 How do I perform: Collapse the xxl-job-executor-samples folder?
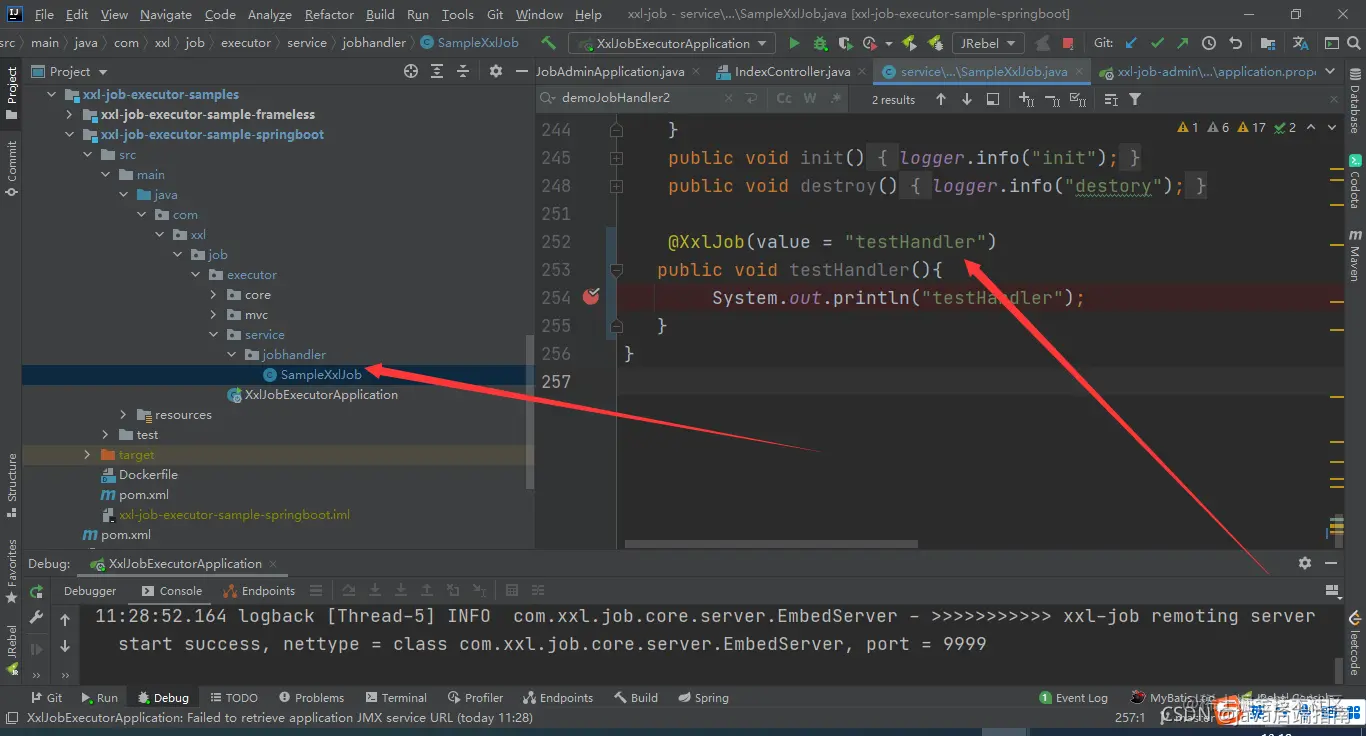pyautogui.click(x=52, y=95)
